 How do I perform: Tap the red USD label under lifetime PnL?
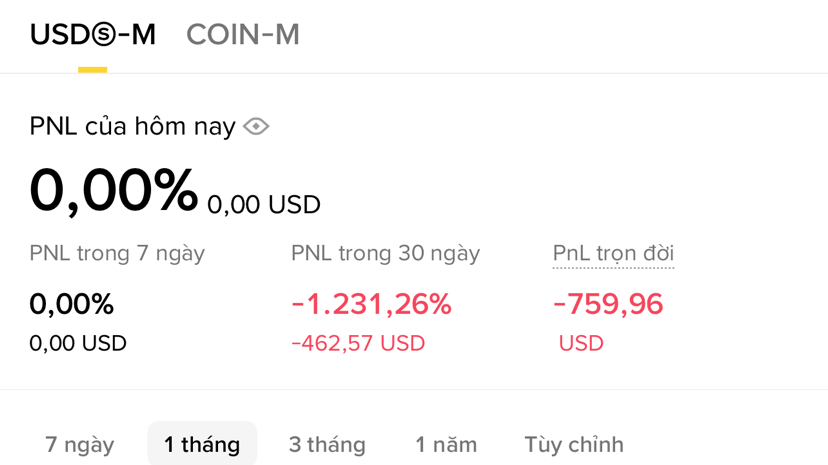coord(581,344)
